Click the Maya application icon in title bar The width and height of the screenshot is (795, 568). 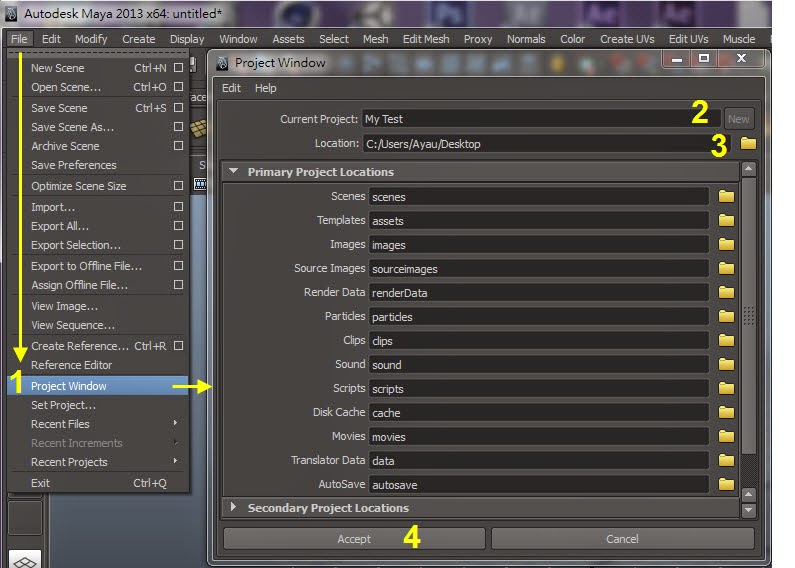pos(11,14)
